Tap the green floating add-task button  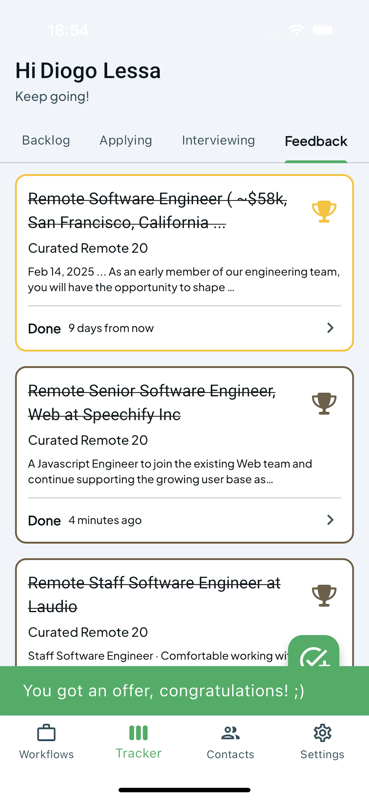coord(313,651)
